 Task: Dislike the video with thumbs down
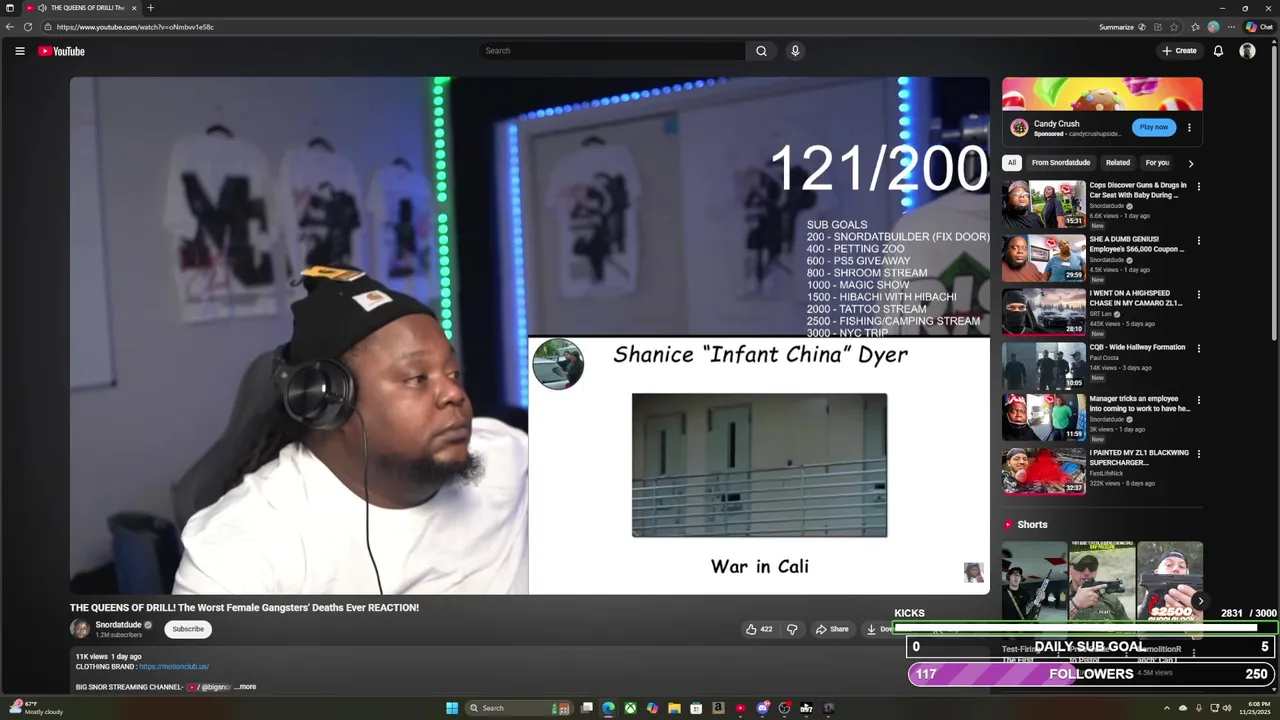(x=792, y=629)
